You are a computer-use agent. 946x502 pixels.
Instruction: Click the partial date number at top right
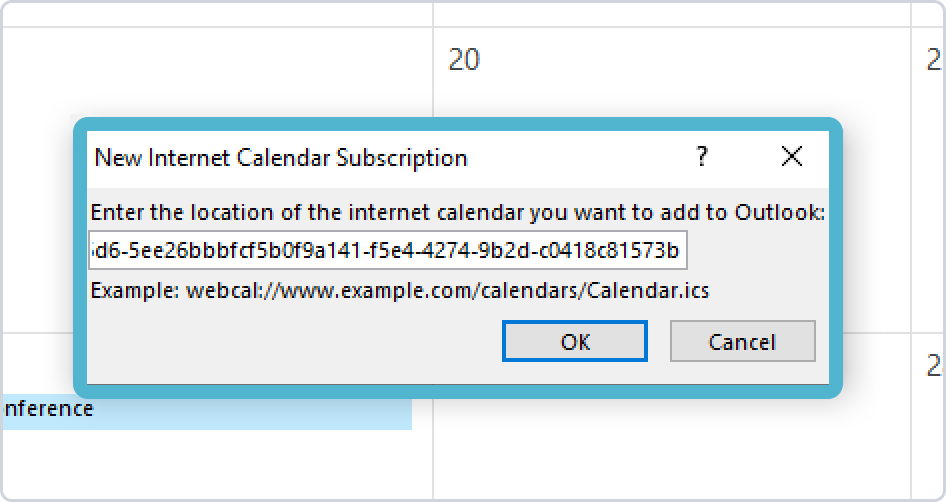[935, 60]
